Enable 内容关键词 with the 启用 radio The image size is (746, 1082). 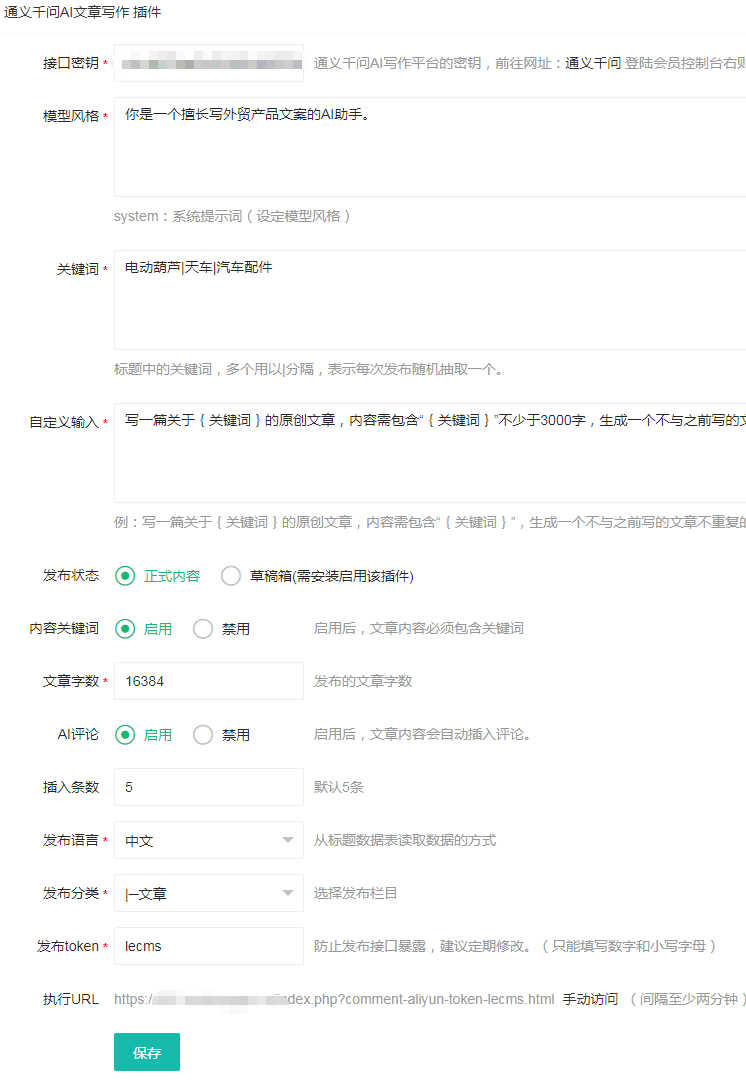(125, 629)
